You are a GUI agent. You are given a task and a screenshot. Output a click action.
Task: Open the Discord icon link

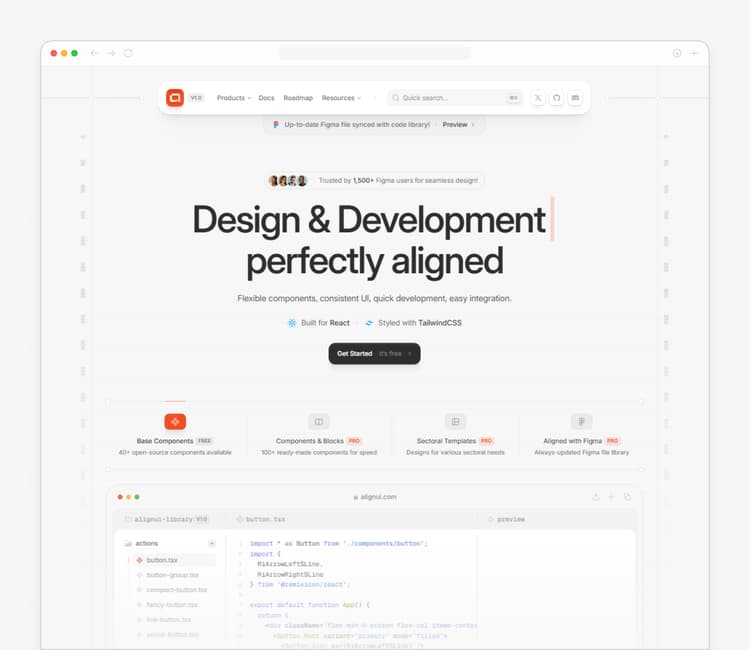click(575, 98)
